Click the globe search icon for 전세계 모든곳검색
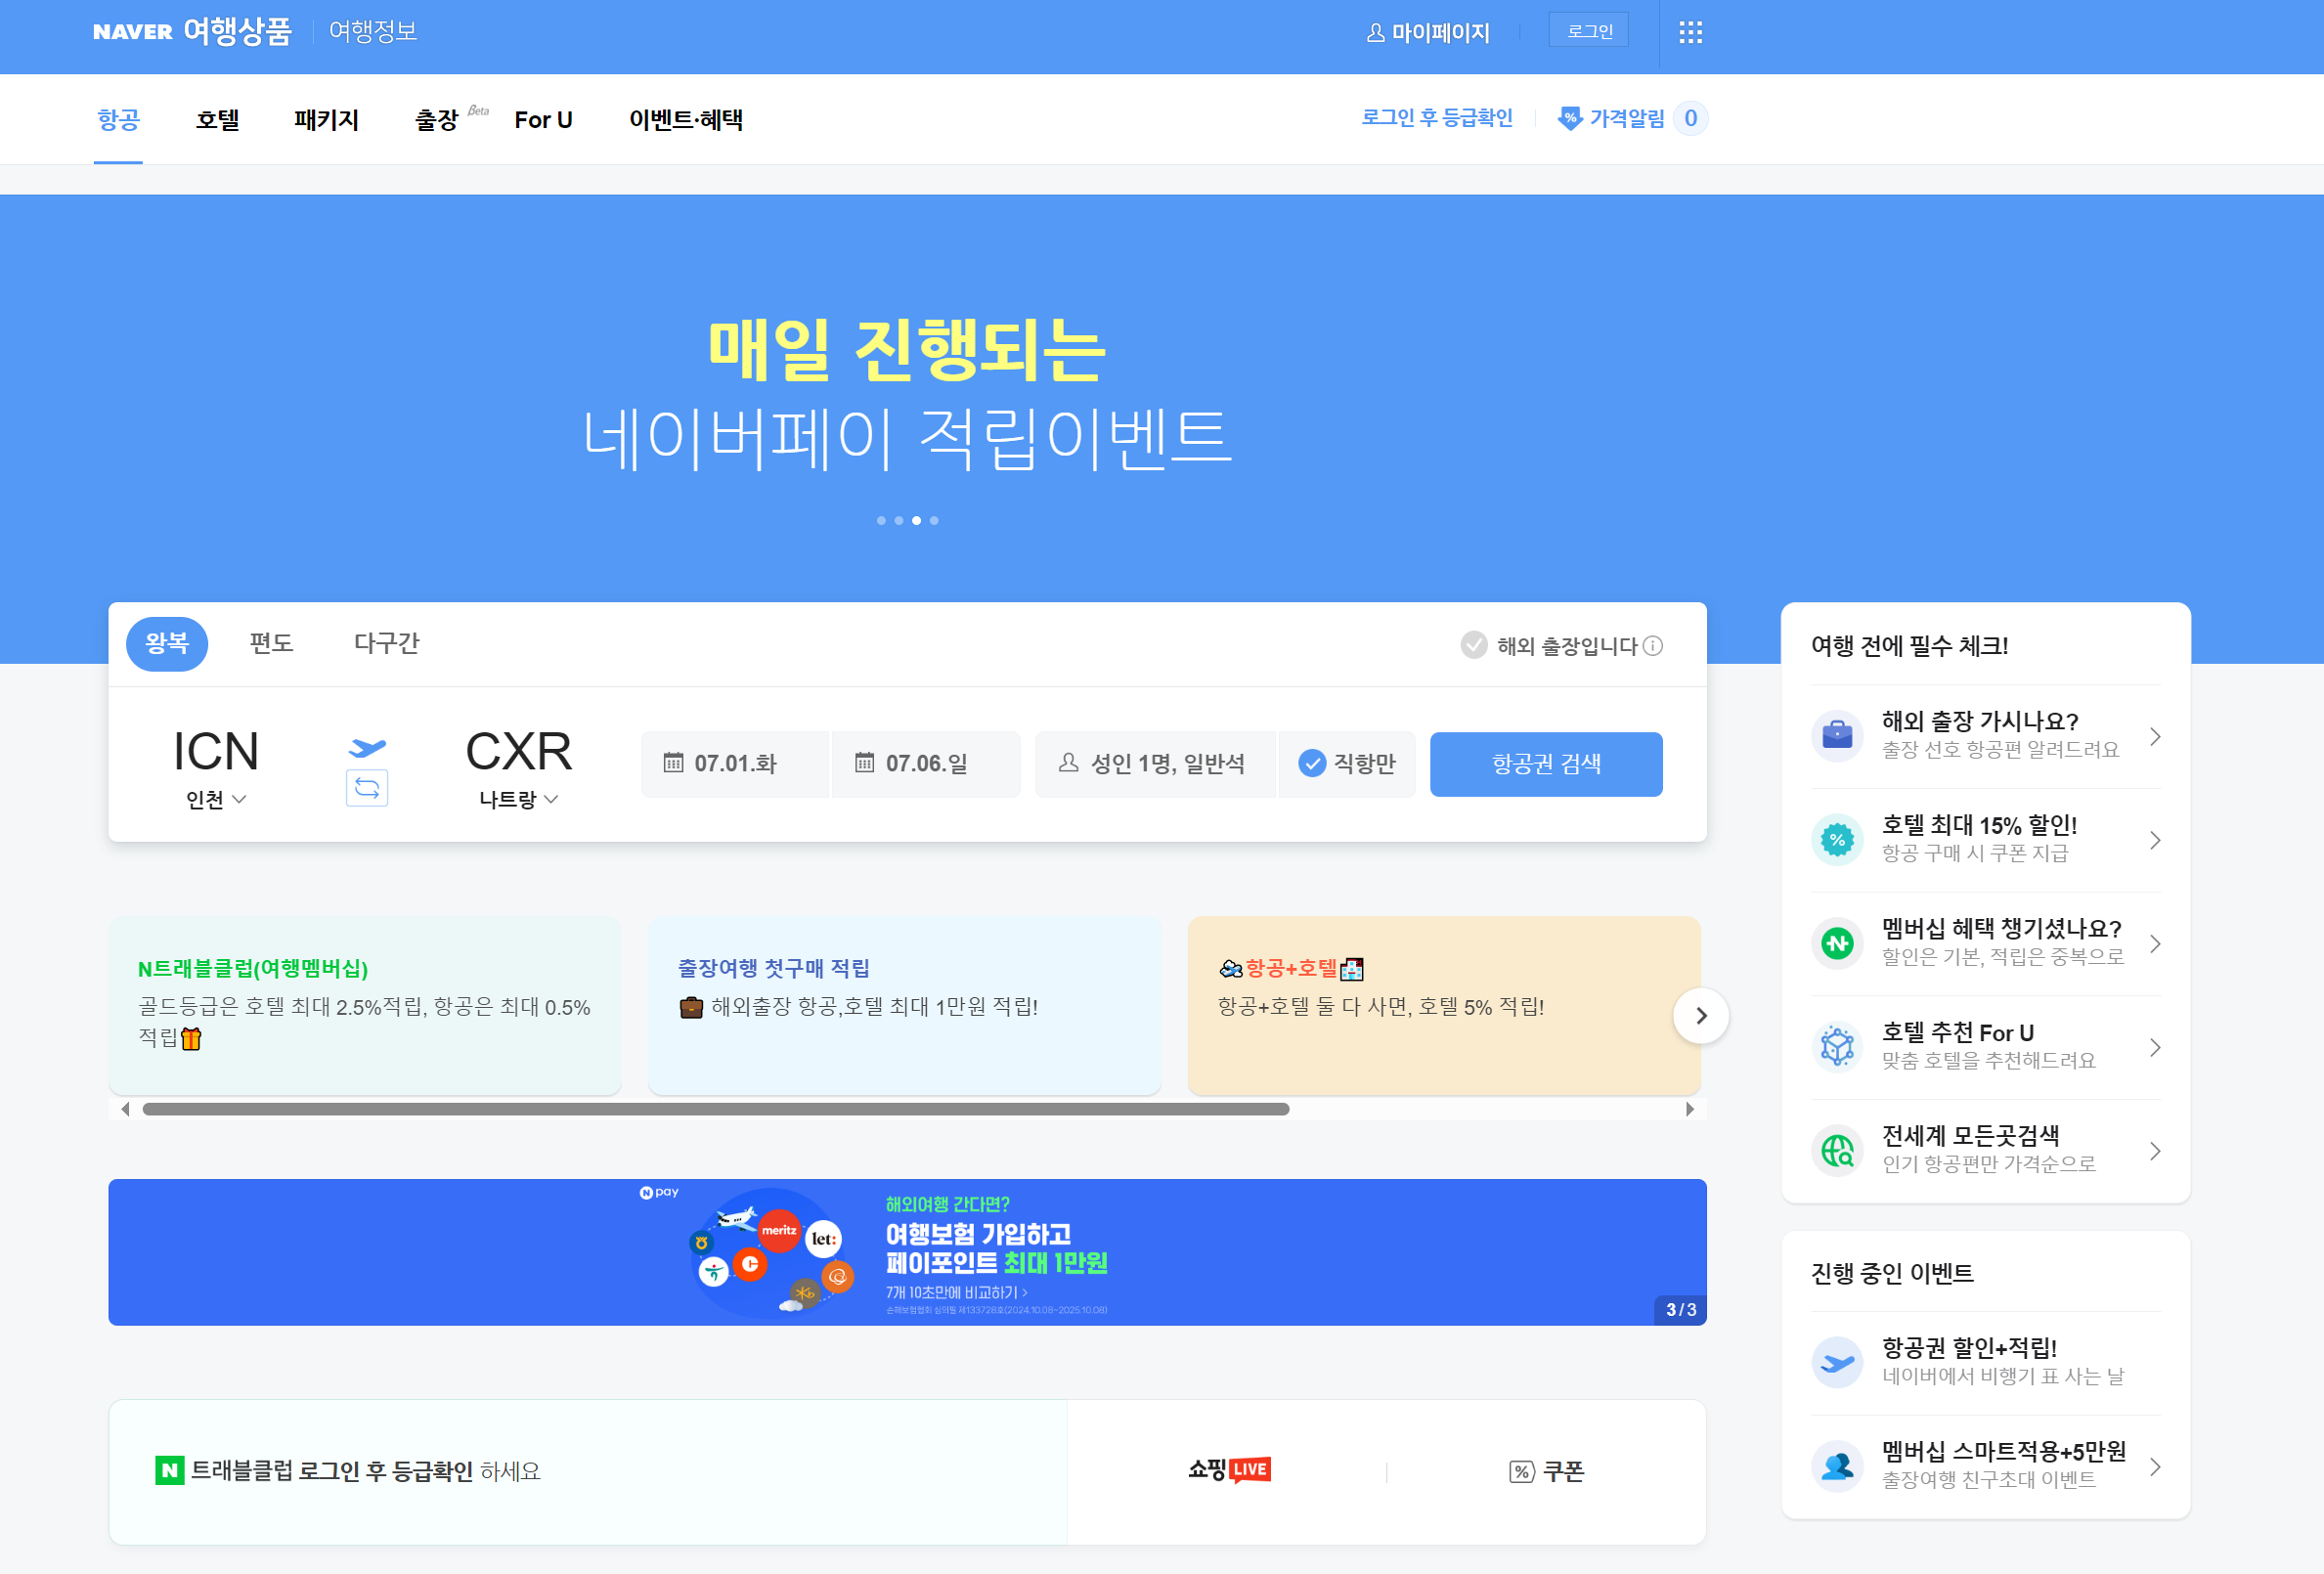 click(1836, 1151)
